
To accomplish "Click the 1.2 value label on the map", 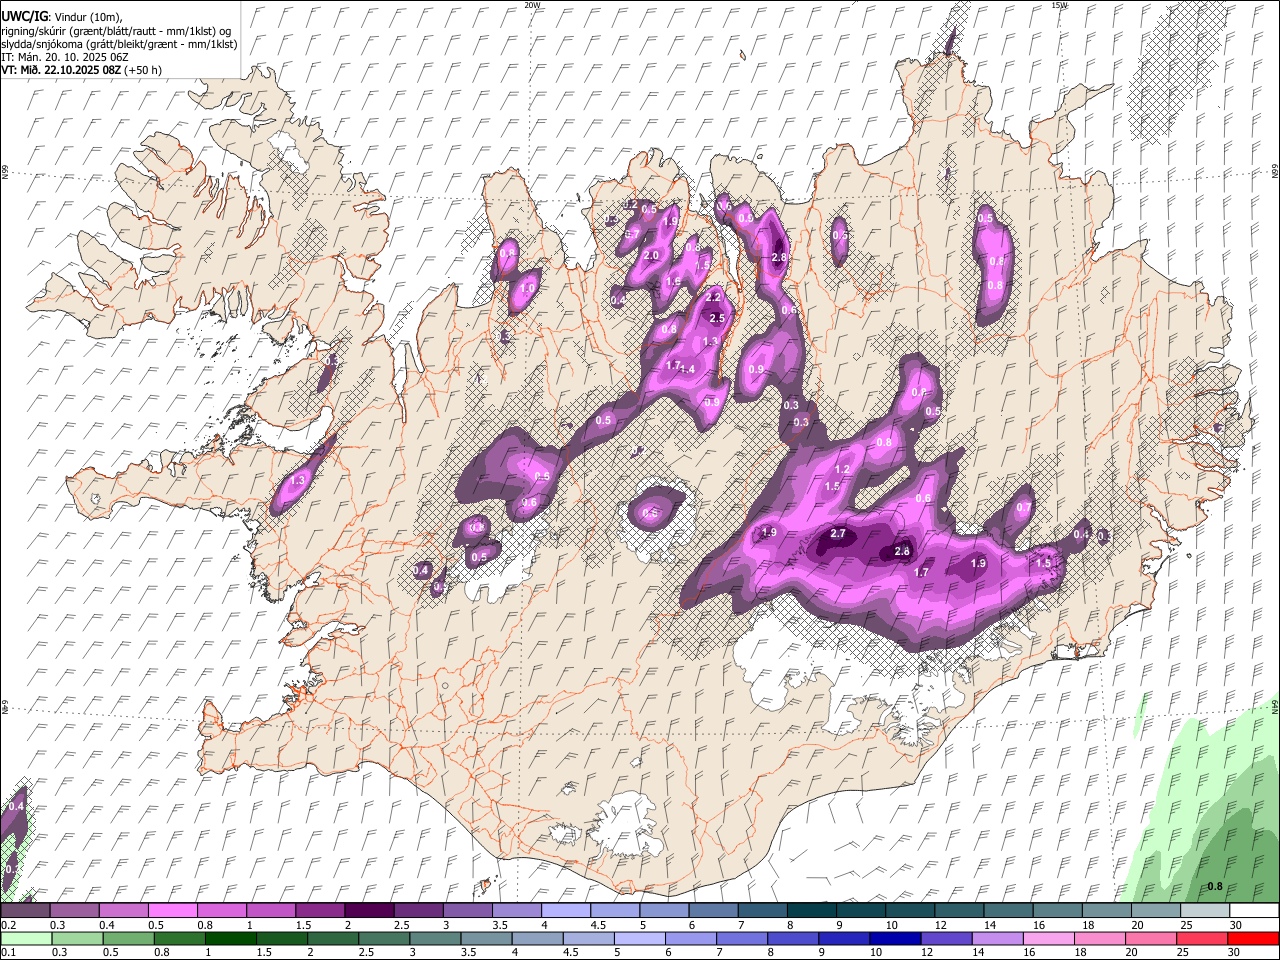I will (x=842, y=470).
